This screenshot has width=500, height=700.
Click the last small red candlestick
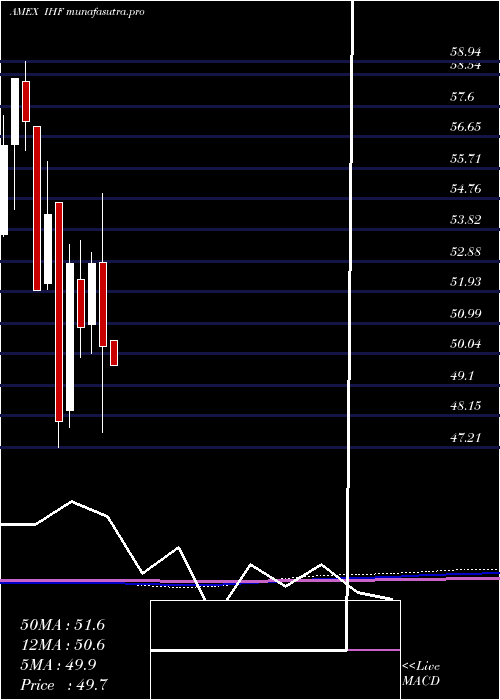tap(114, 353)
